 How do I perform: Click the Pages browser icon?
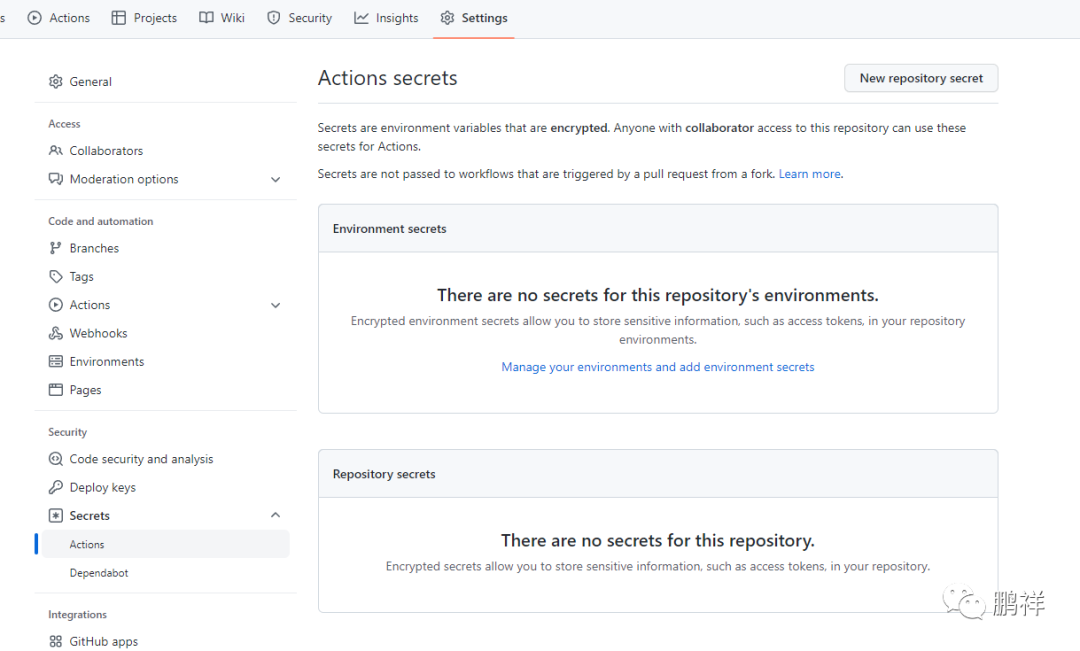point(56,389)
